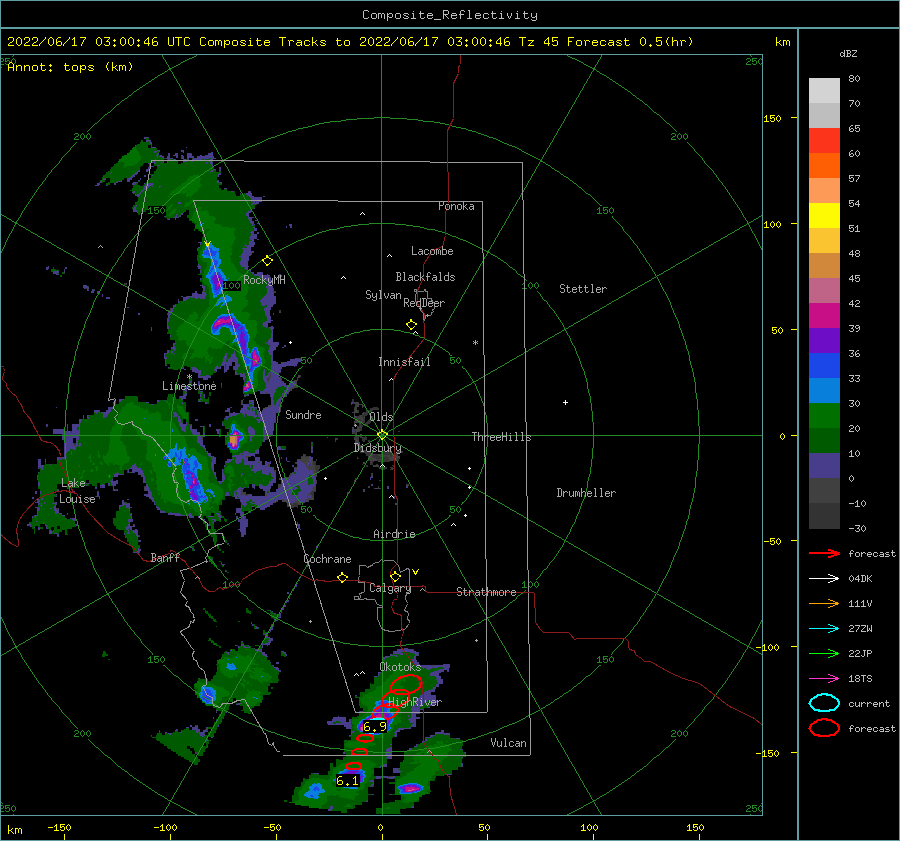The width and height of the screenshot is (900, 841).
Task: Click the 'Okotoks' city label
Action: point(400,667)
